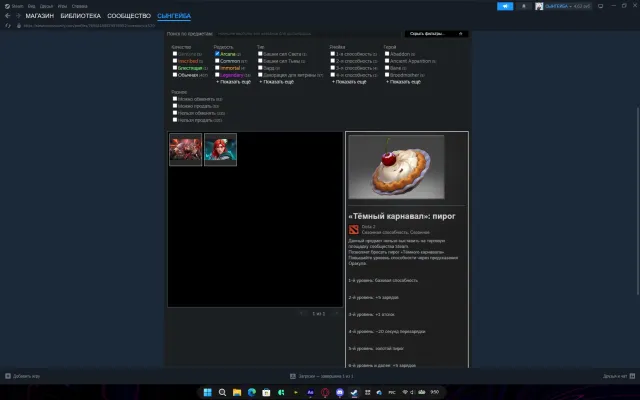The image size is (640, 400).
Task: Check the Broodmother hero filter
Action: point(387,75)
